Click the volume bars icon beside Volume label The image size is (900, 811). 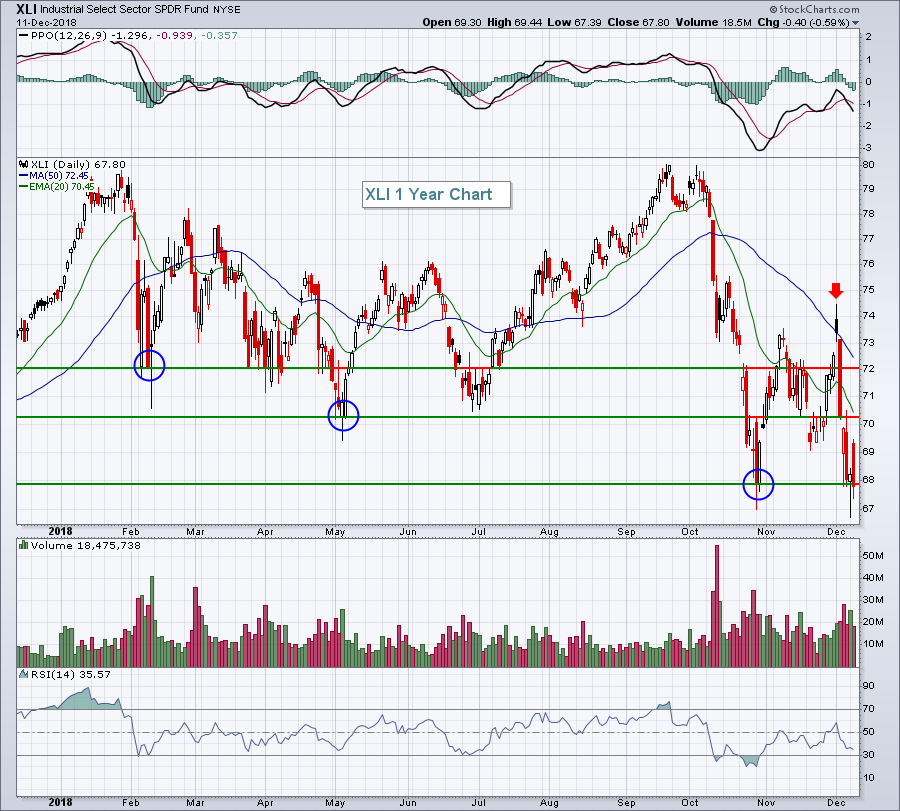click(24, 545)
